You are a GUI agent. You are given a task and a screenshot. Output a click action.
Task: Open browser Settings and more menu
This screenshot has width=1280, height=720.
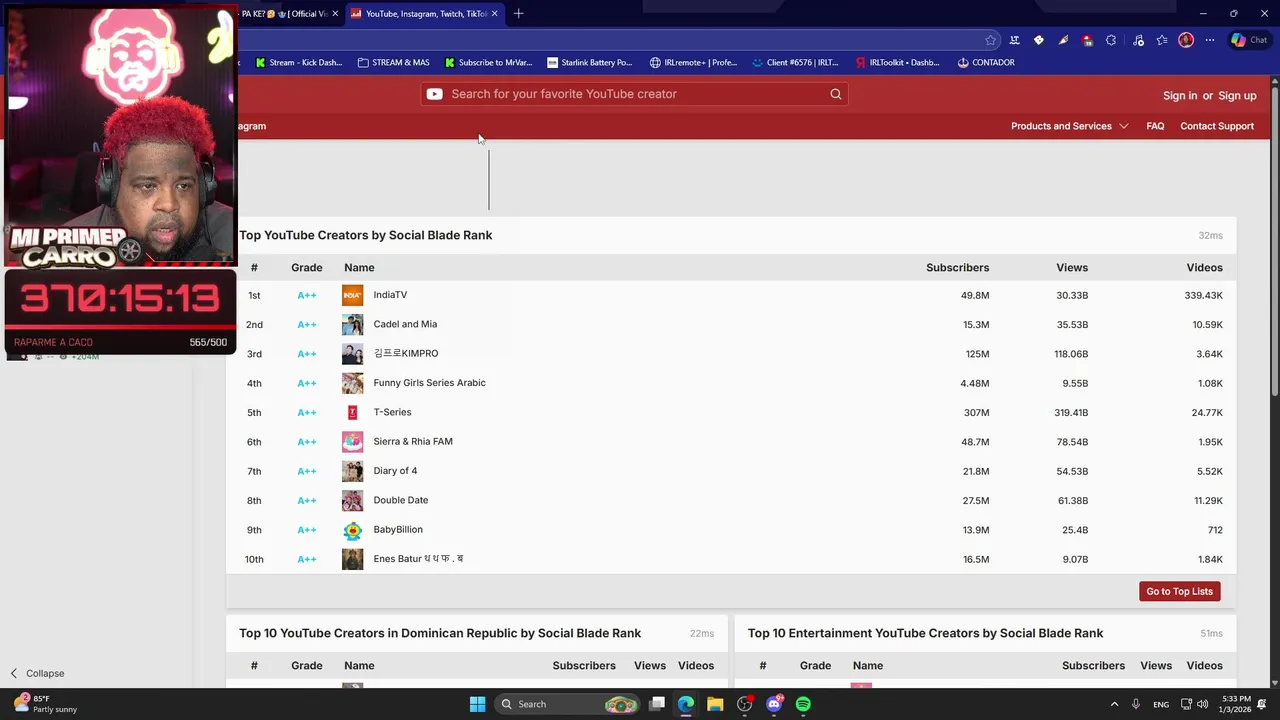tap(1210, 40)
